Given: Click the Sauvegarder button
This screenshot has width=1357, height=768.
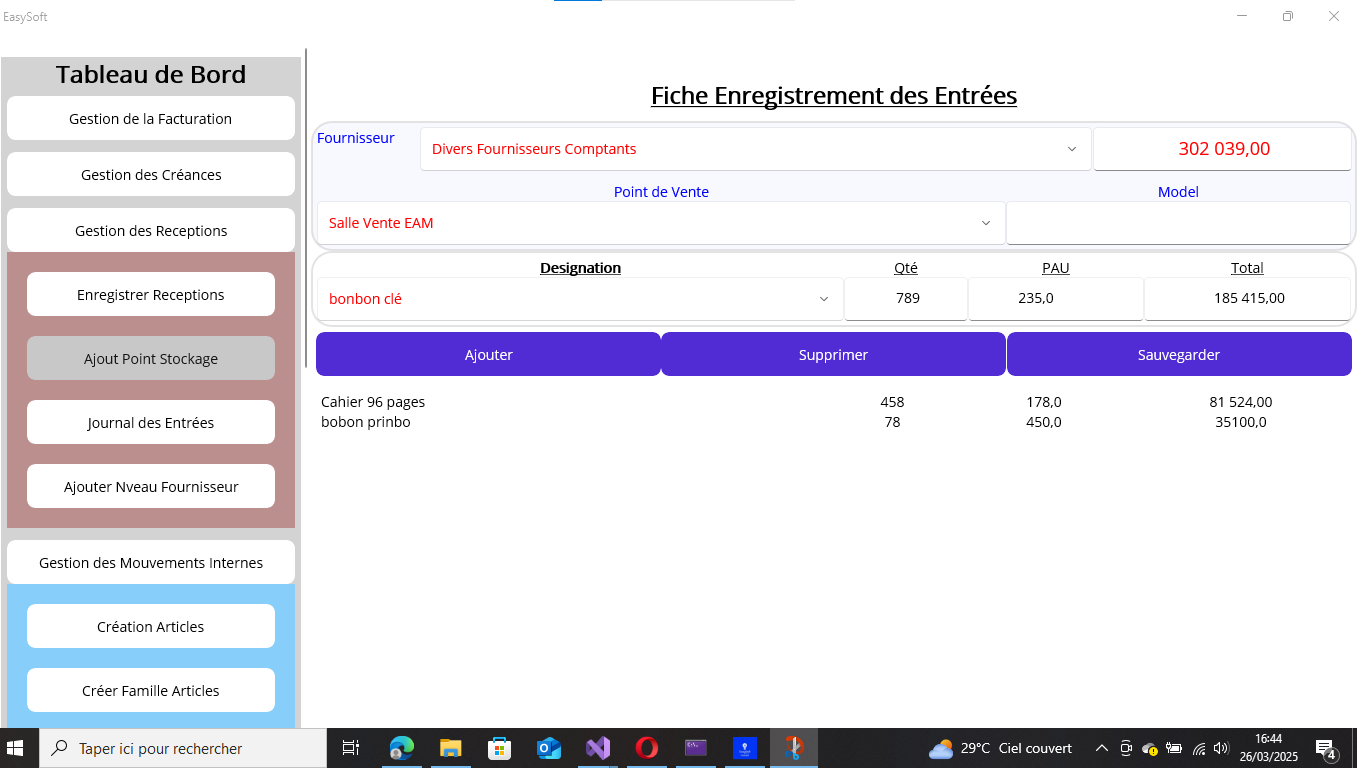Looking at the screenshot, I should tap(1178, 355).
